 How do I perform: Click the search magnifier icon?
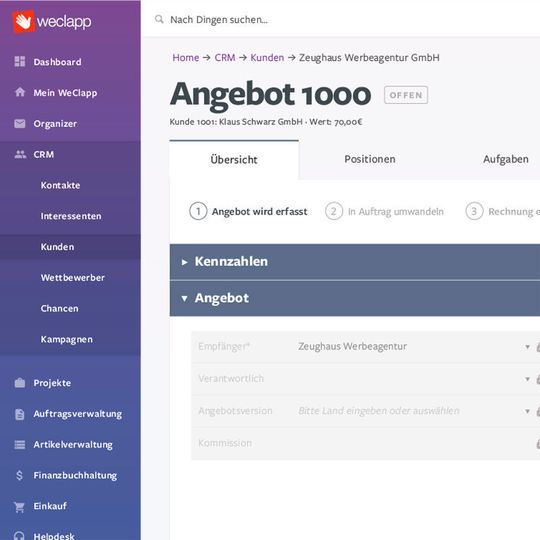[x=159, y=19]
